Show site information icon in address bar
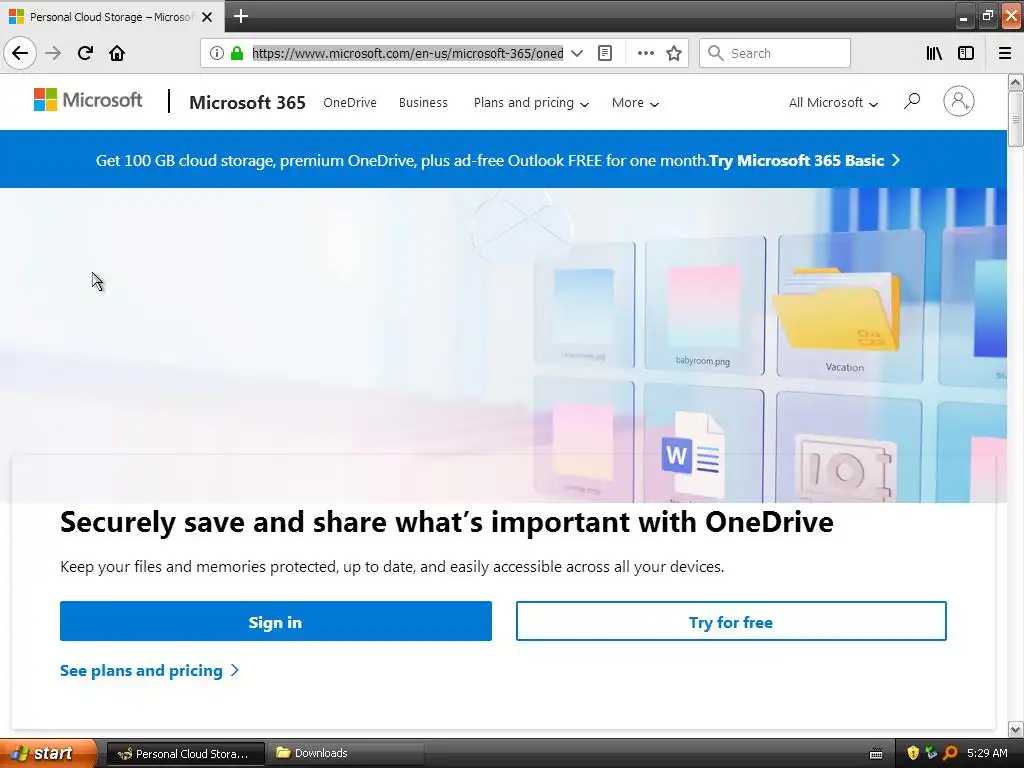This screenshot has width=1024, height=768. coord(217,53)
